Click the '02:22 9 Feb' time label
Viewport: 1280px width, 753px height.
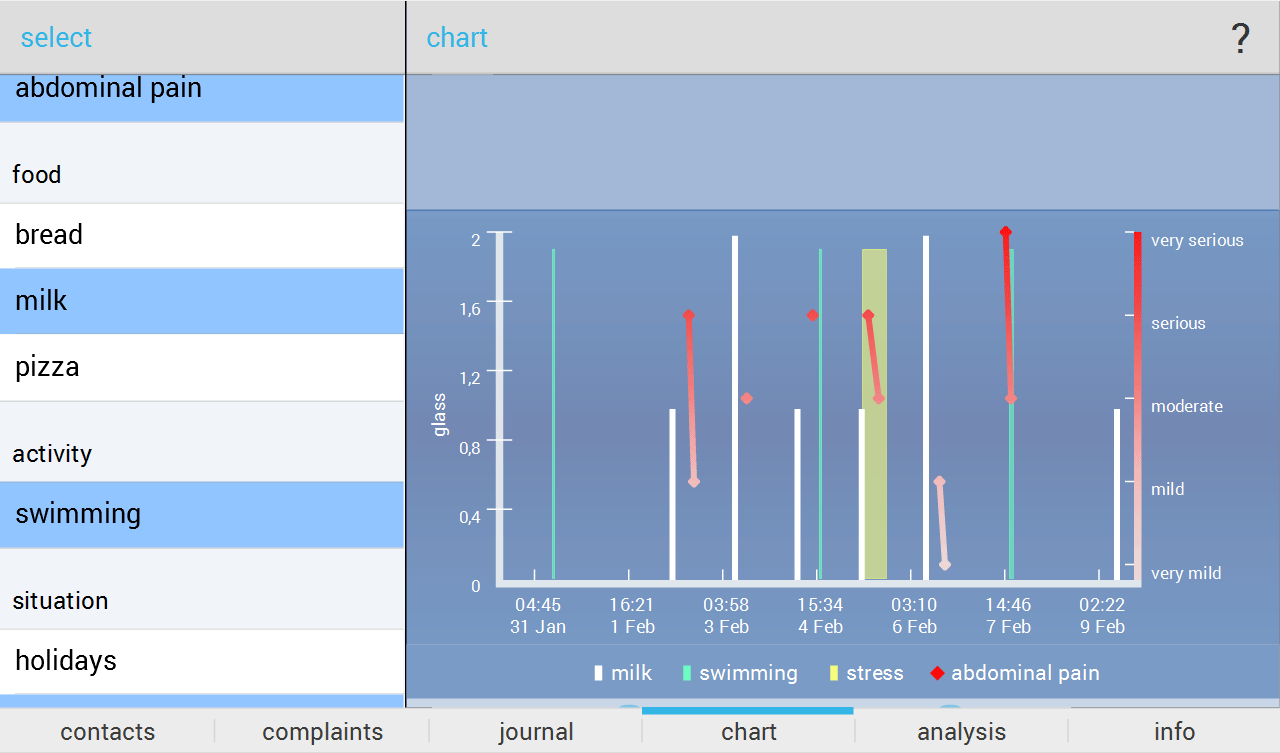coord(1102,616)
